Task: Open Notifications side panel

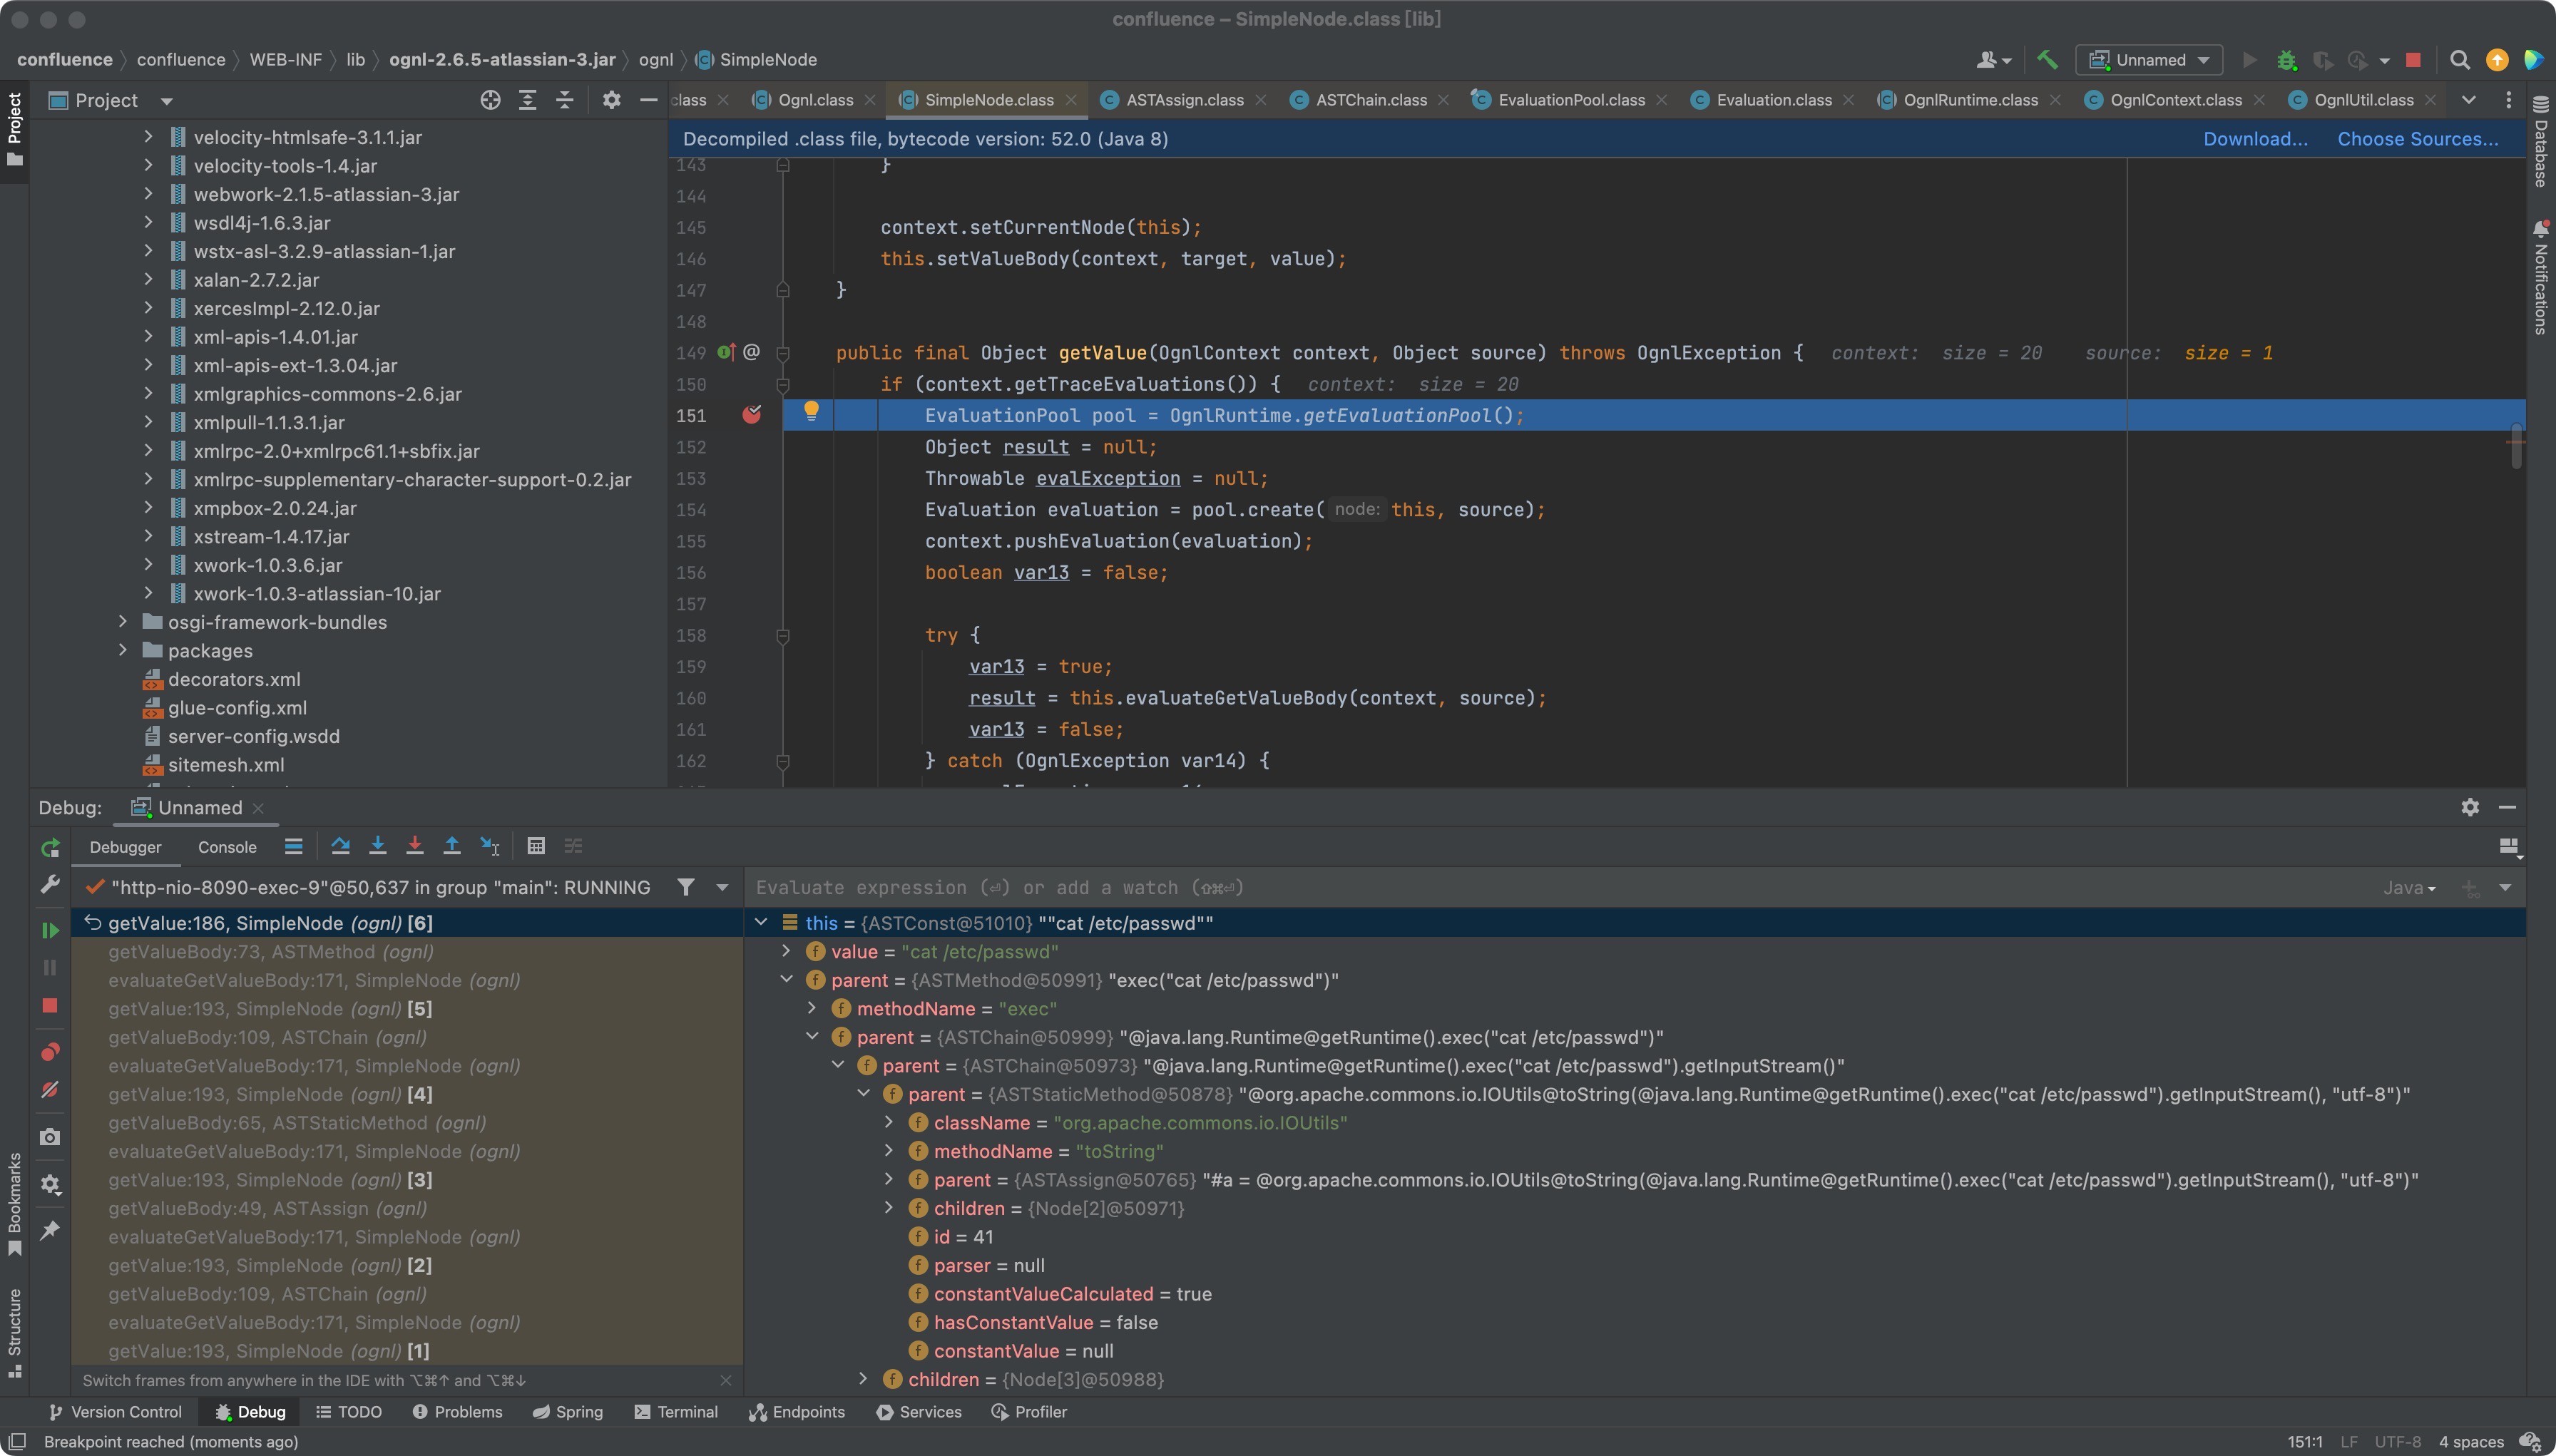Action: click(x=2540, y=278)
